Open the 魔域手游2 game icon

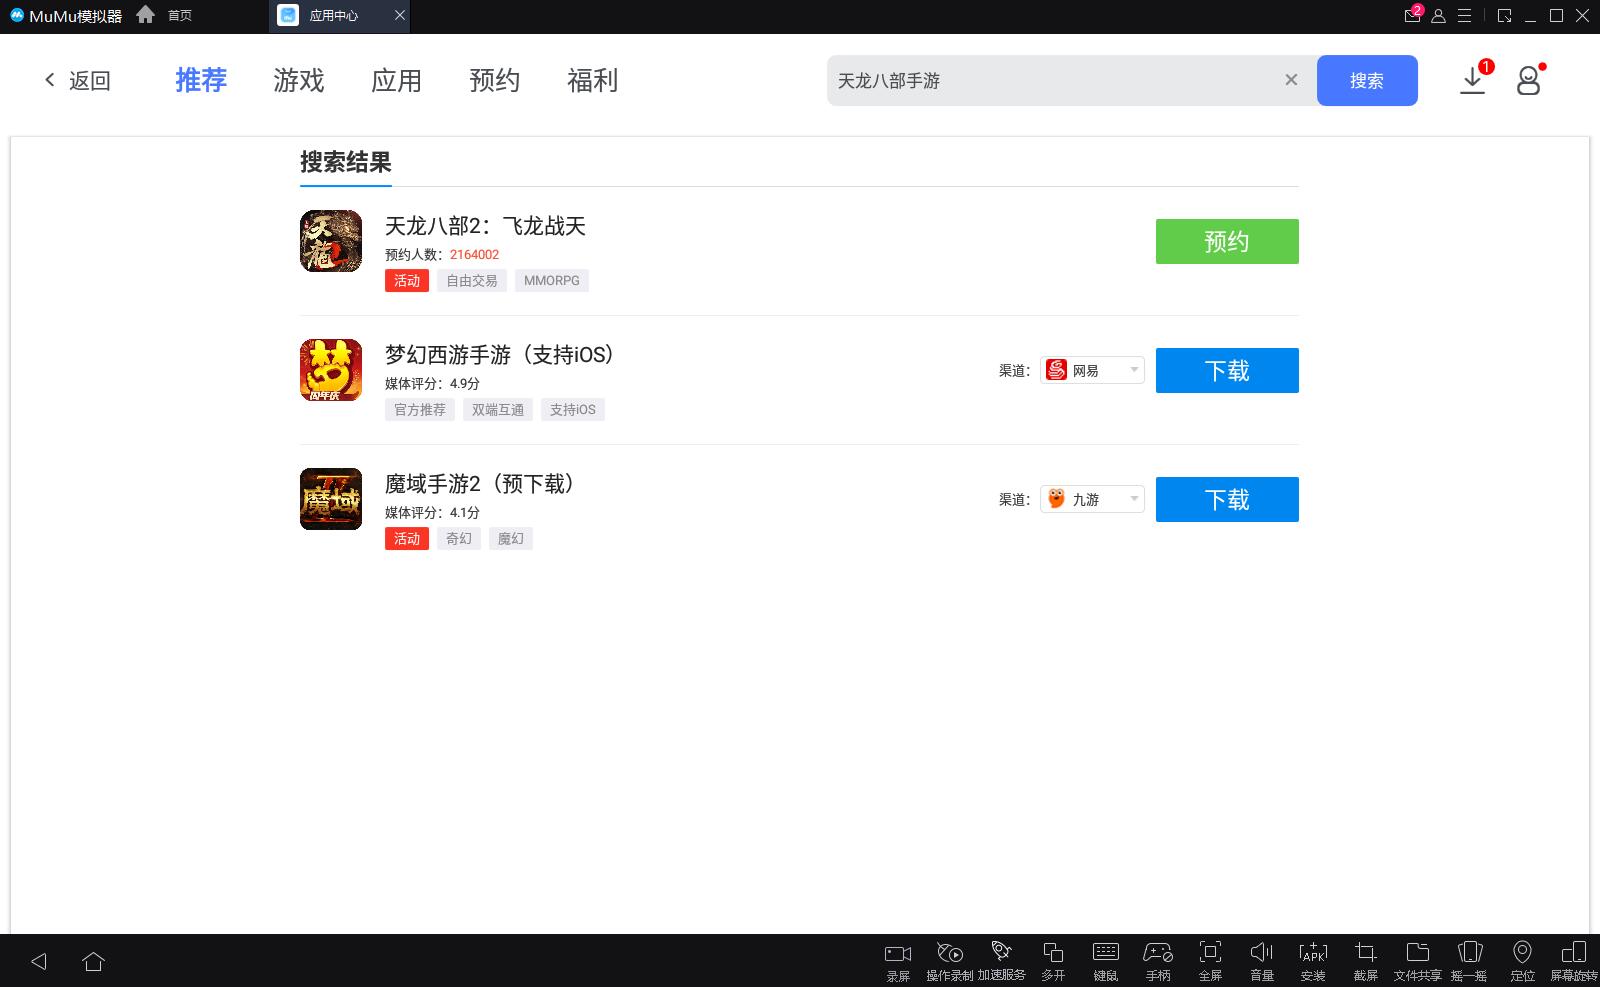click(331, 499)
